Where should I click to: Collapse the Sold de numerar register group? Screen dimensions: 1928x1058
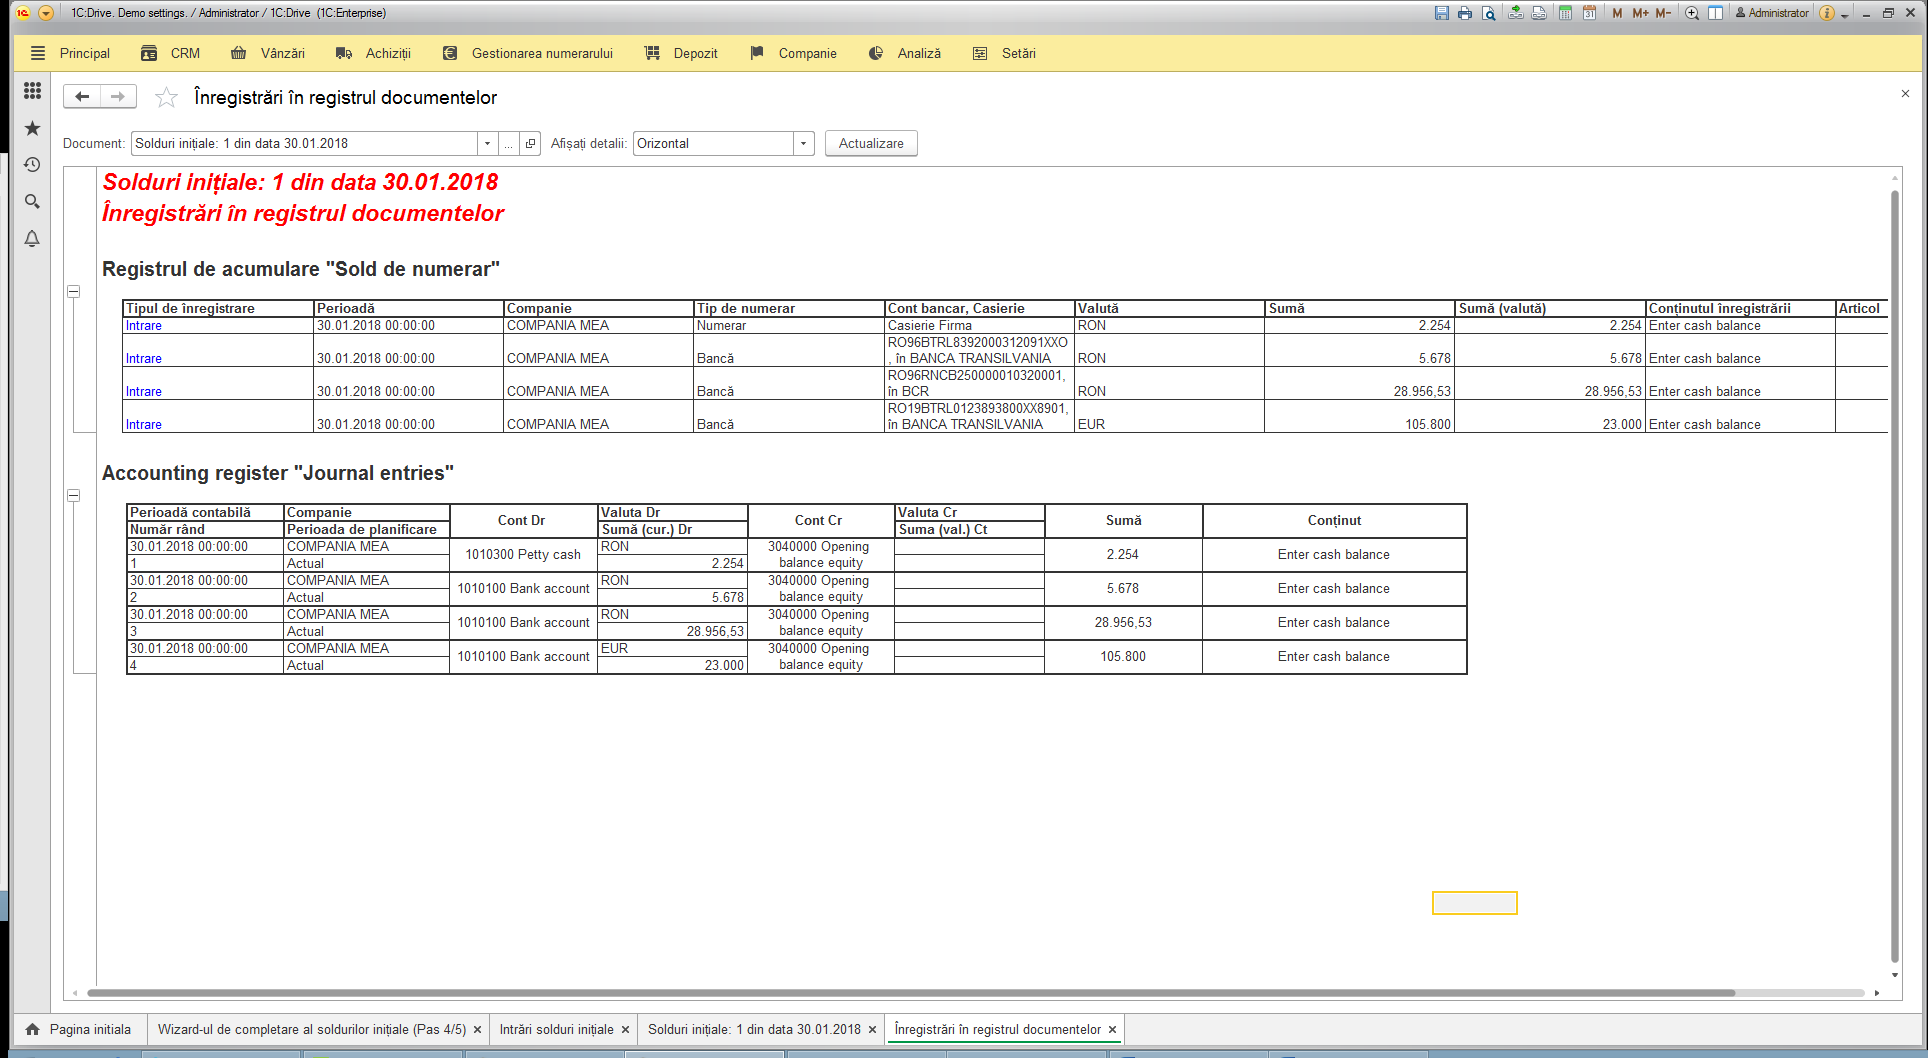point(73,292)
